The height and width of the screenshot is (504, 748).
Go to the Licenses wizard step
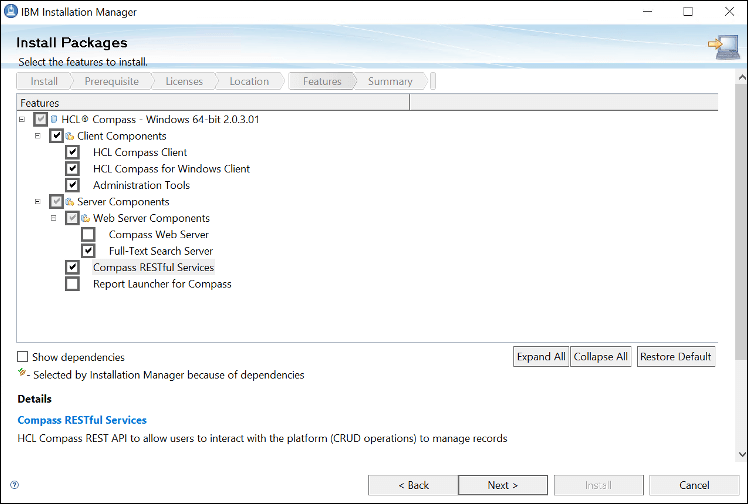(184, 81)
